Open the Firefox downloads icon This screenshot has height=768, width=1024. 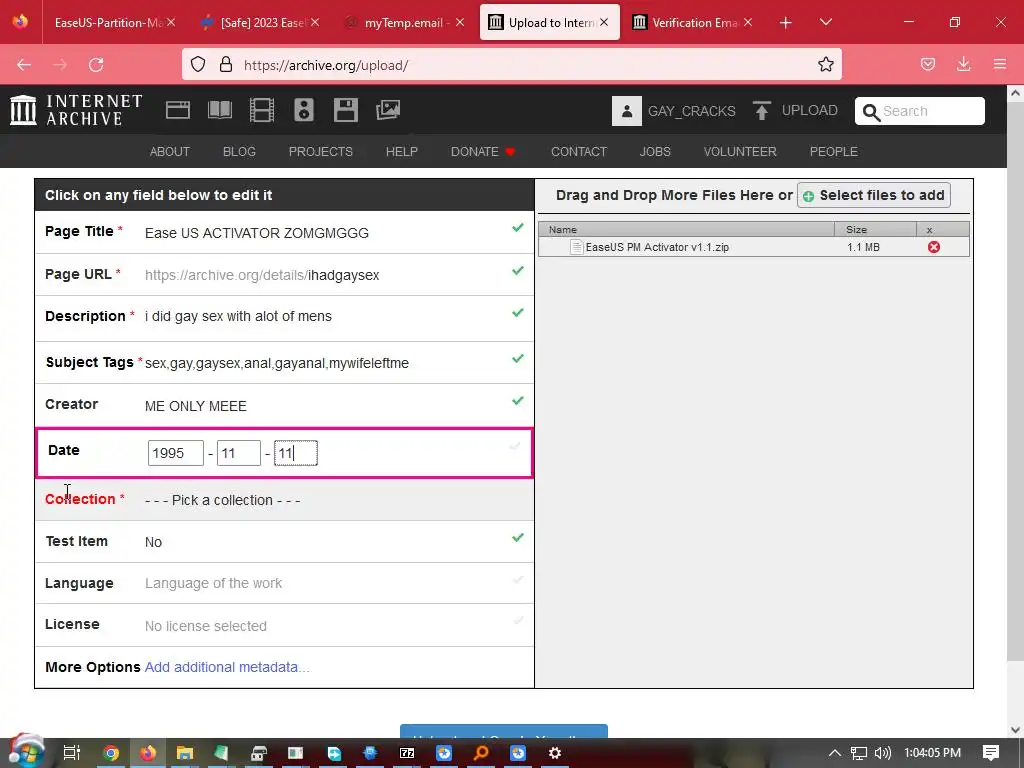pyautogui.click(x=963, y=64)
